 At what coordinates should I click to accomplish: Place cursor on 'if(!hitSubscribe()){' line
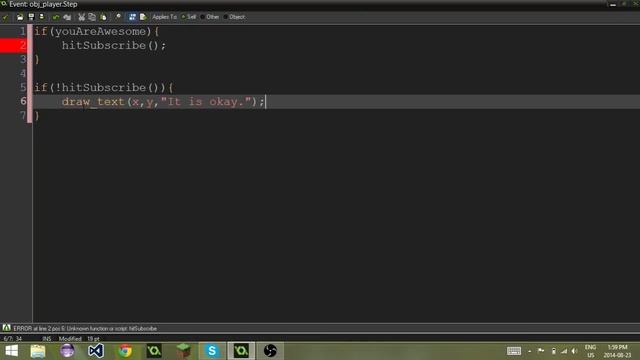(104, 87)
